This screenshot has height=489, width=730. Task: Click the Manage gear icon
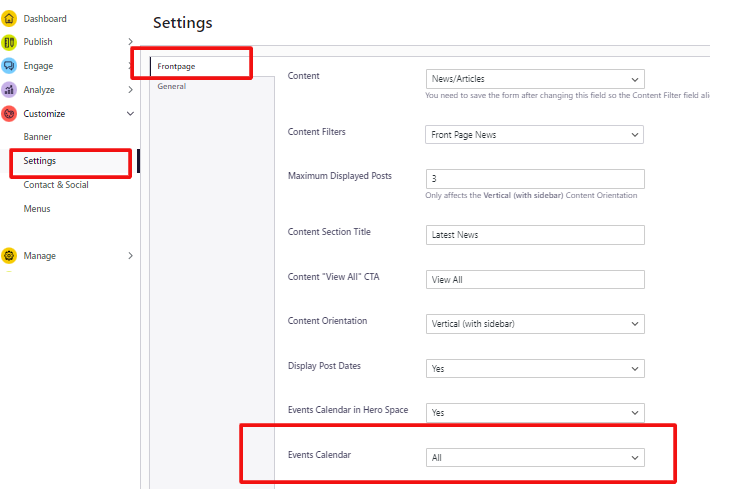[9, 256]
